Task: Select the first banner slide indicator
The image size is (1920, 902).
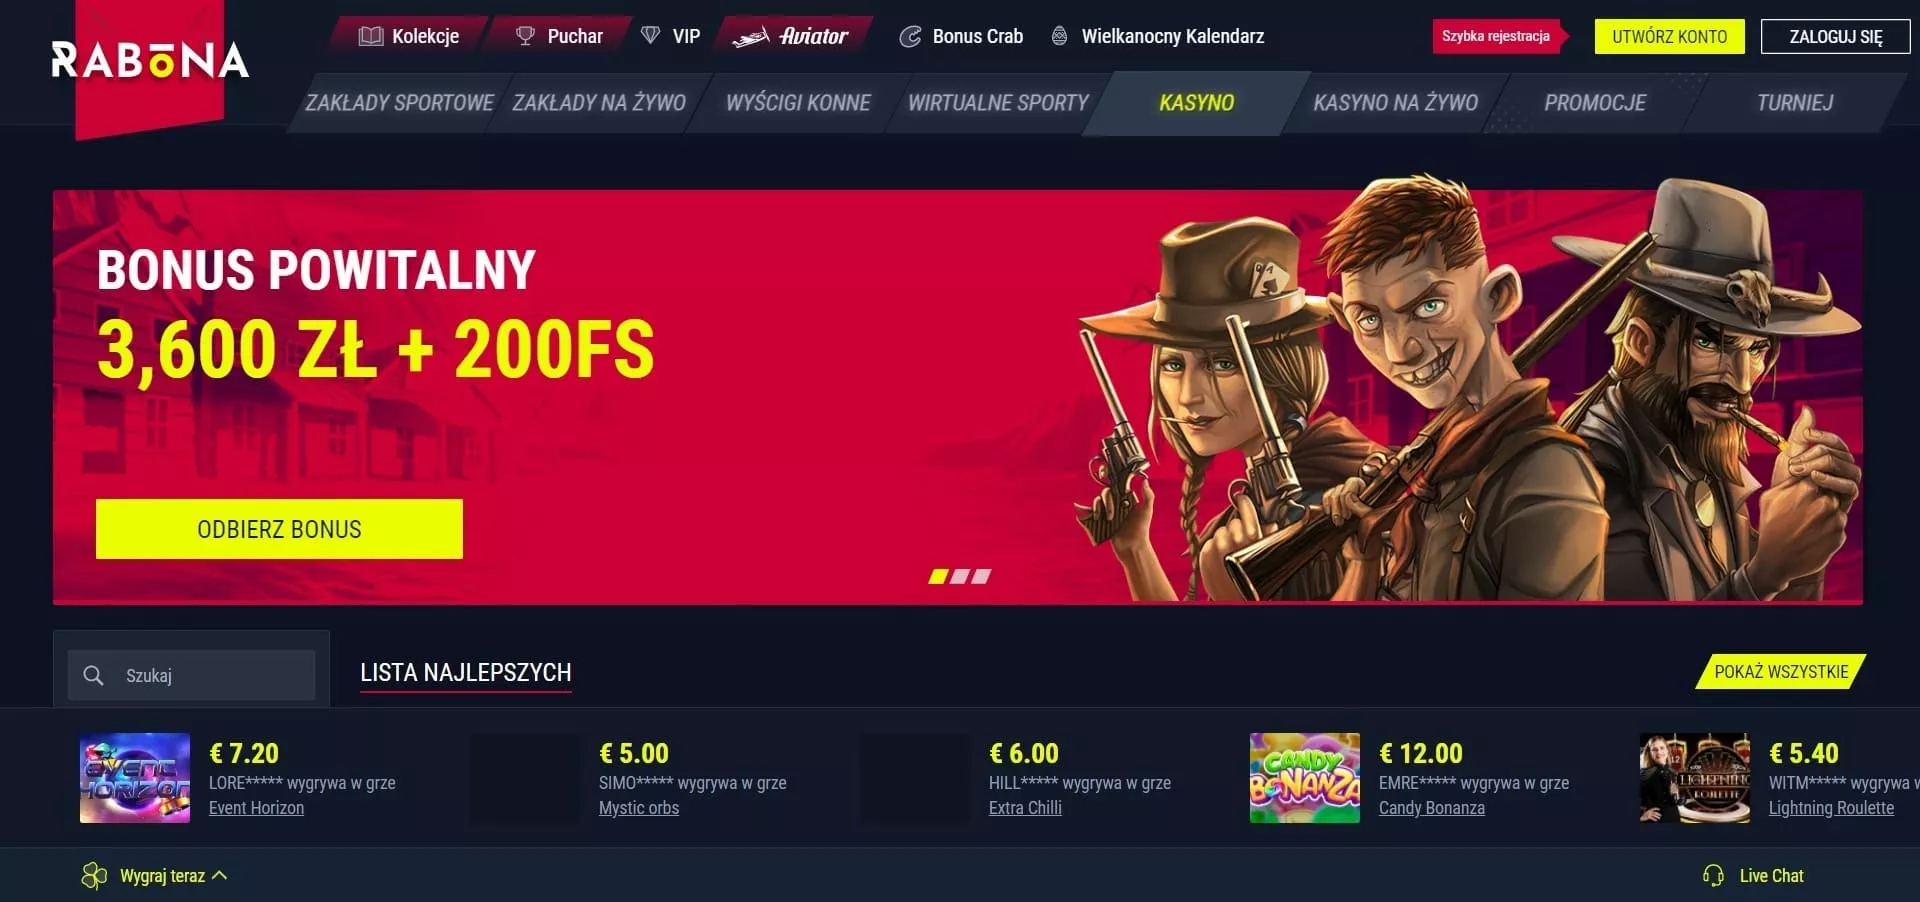Action: (938, 576)
